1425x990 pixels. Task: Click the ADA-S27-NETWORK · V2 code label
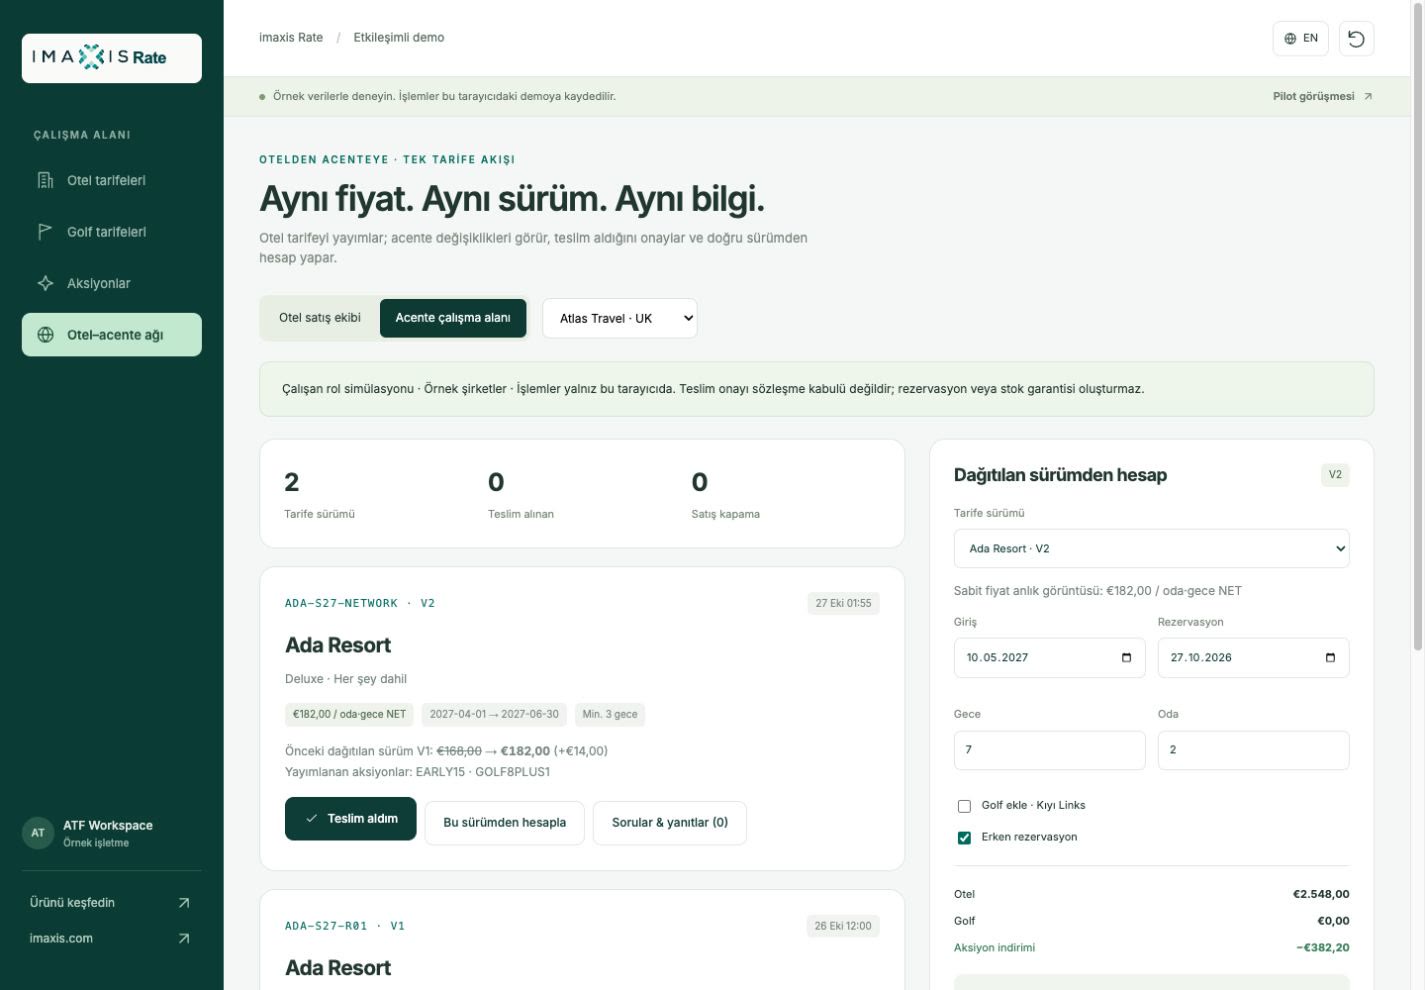click(x=360, y=604)
